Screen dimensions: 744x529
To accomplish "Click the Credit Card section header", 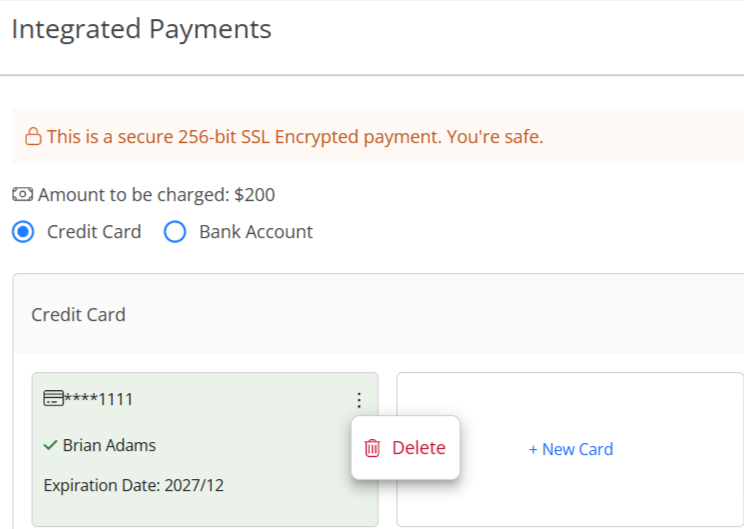I will tap(78, 315).
